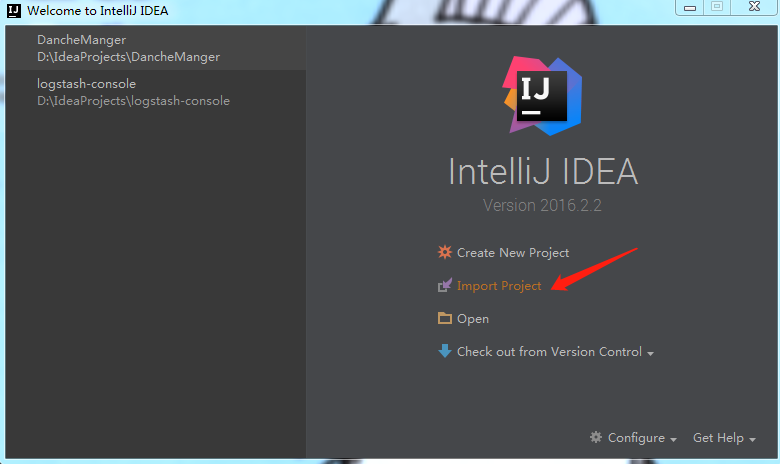Close the Welcome to IntelliJ IDEA window
780x464 pixels.
[x=754, y=6]
